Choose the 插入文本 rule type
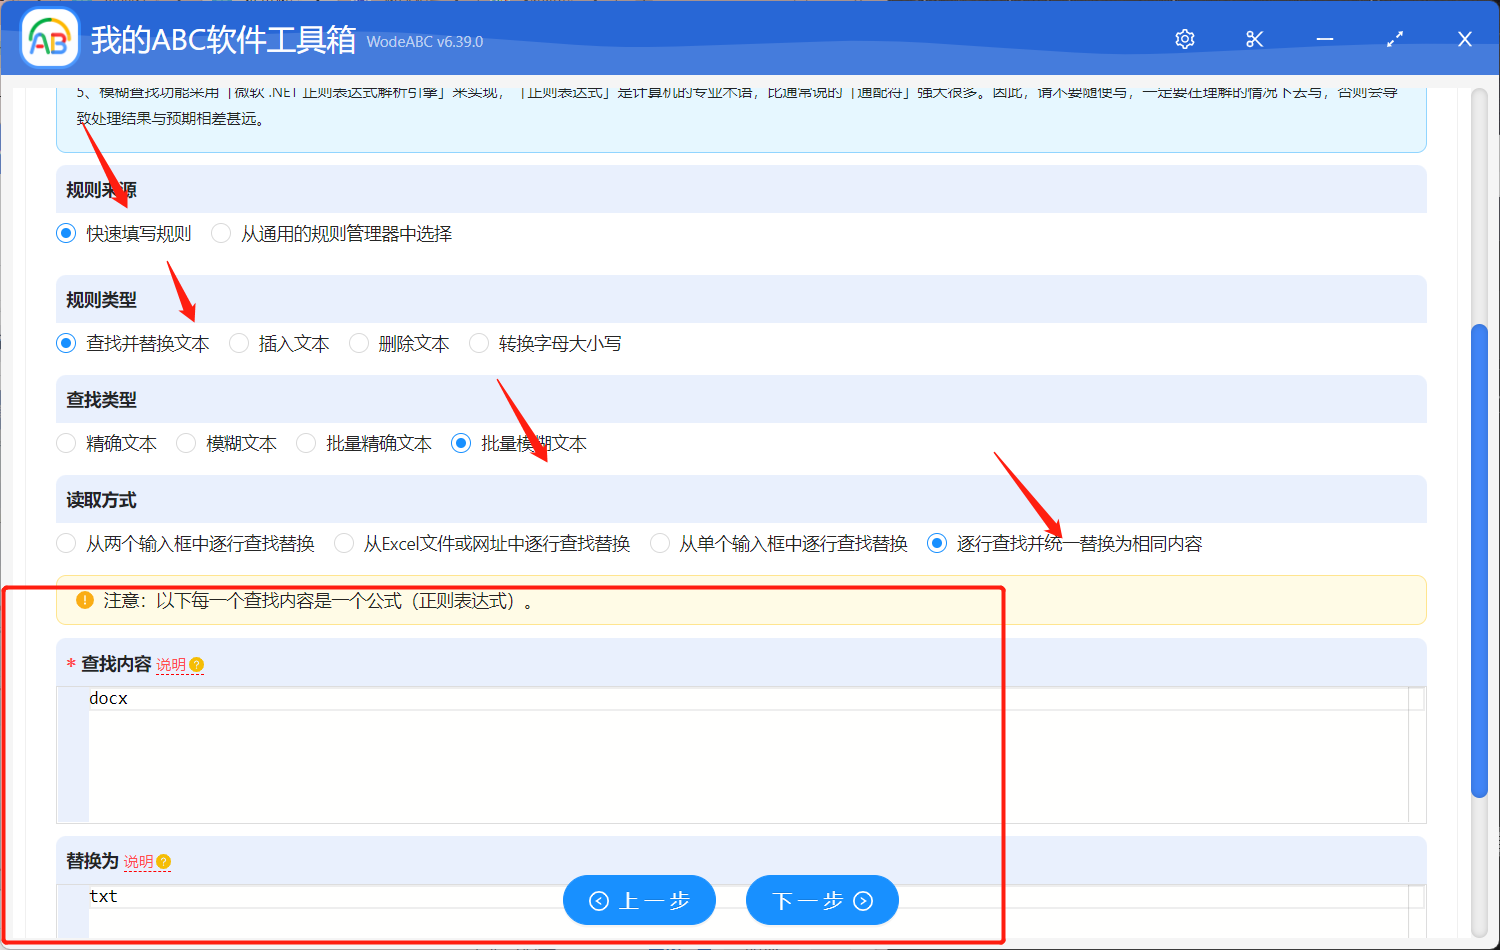 pyautogui.click(x=240, y=344)
